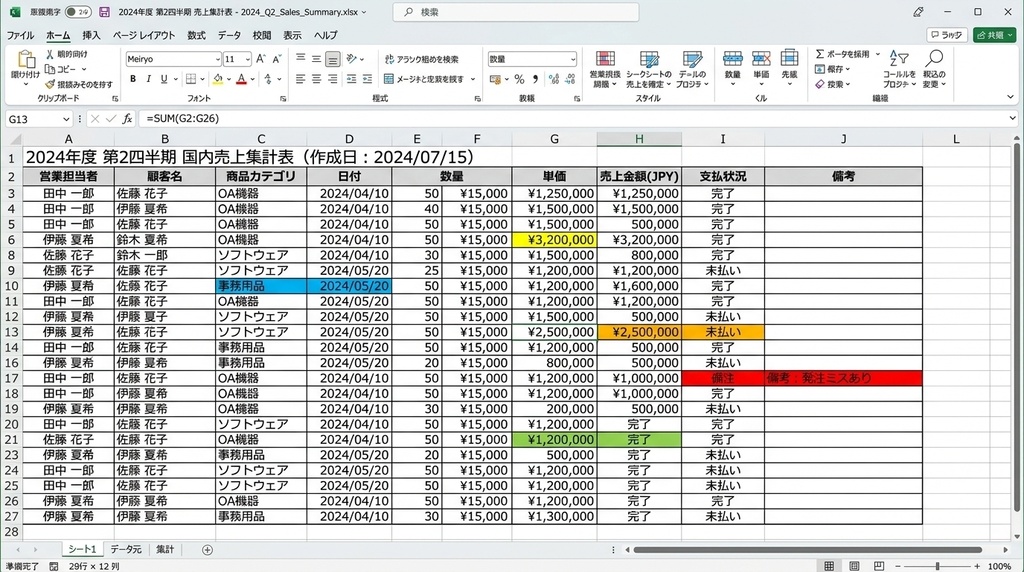Select the highlighted Bottom Align icon
The height and width of the screenshot is (572, 1024).
coord(332,59)
